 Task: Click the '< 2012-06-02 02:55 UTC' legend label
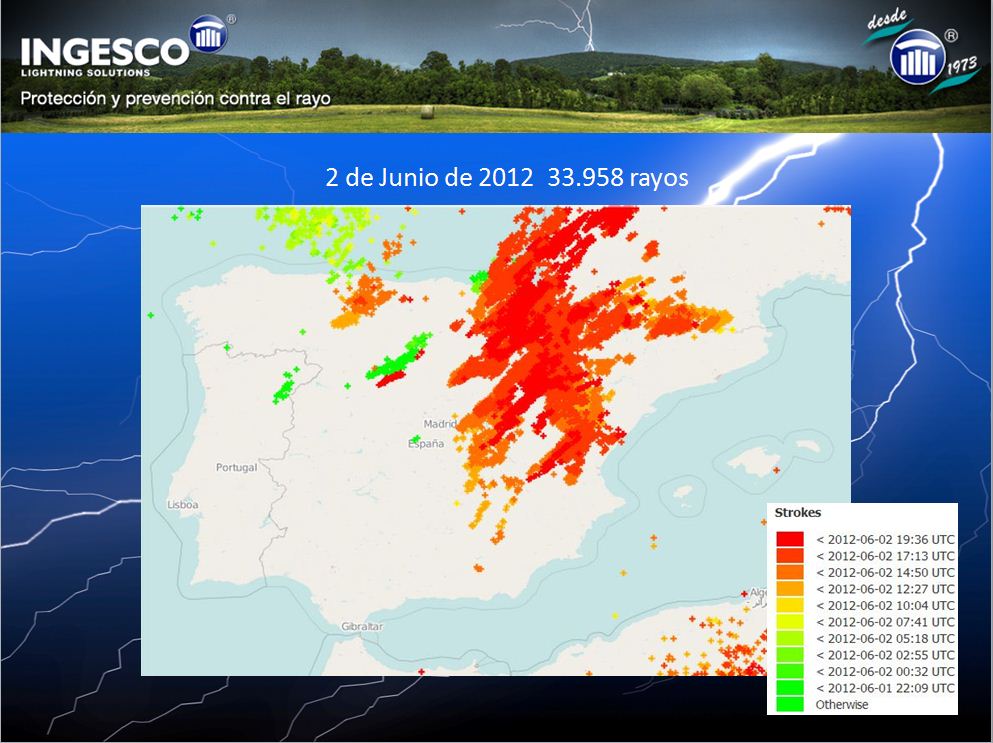click(884, 655)
